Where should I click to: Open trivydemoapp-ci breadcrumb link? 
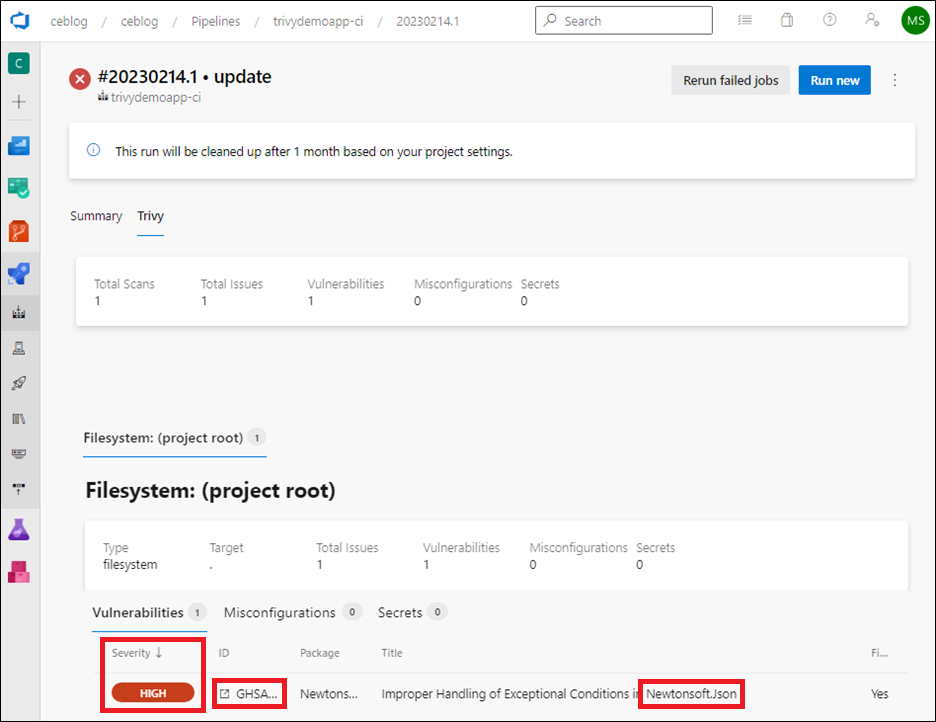click(x=318, y=21)
